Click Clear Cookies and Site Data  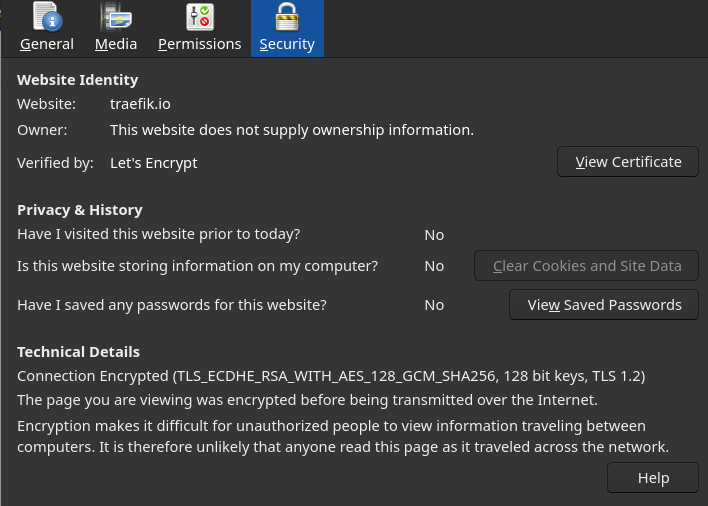[586, 266]
